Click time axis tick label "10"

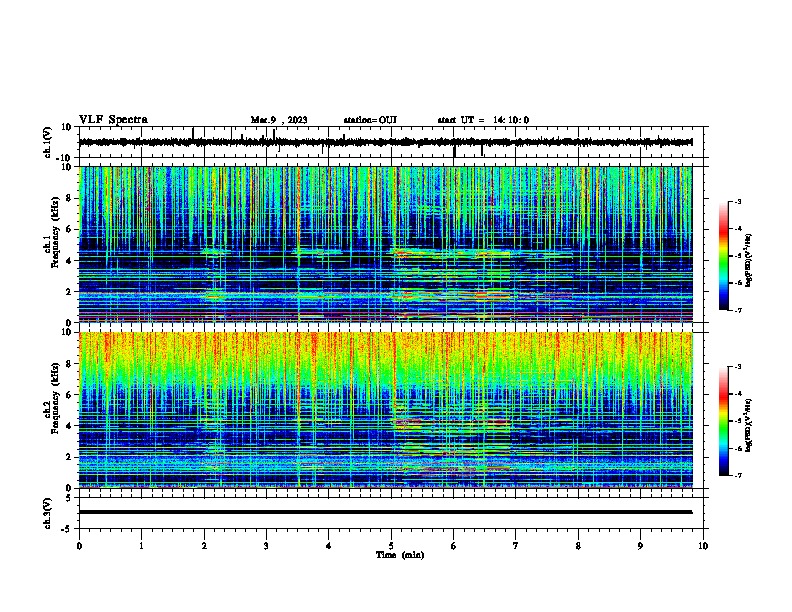[703, 546]
